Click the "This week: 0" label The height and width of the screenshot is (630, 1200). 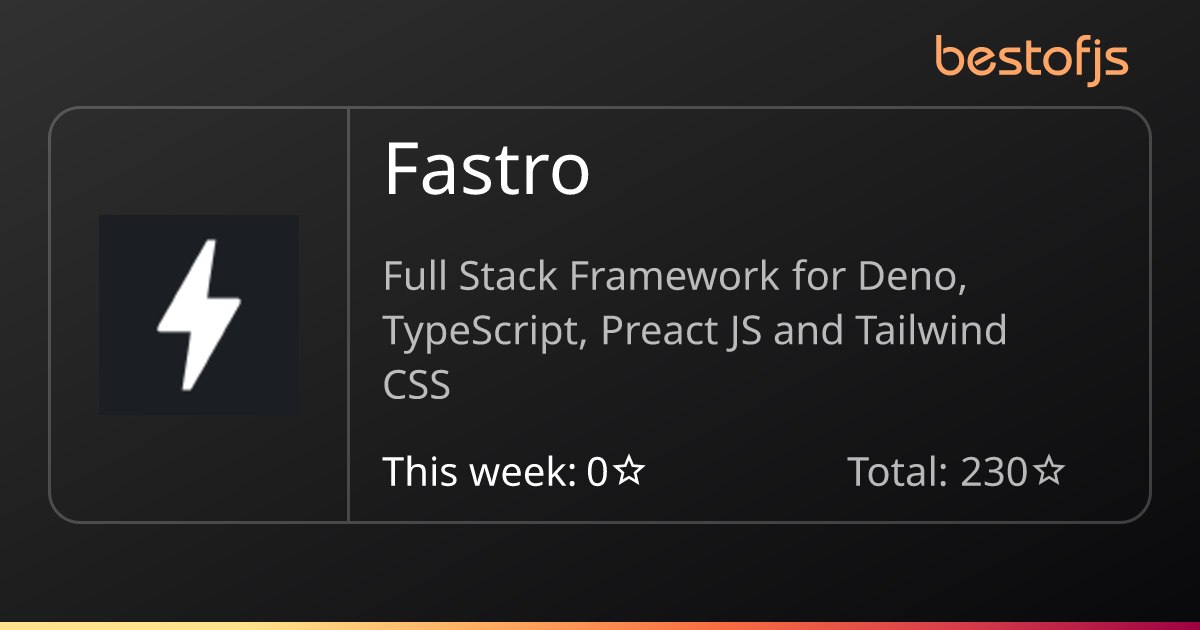coord(496,471)
